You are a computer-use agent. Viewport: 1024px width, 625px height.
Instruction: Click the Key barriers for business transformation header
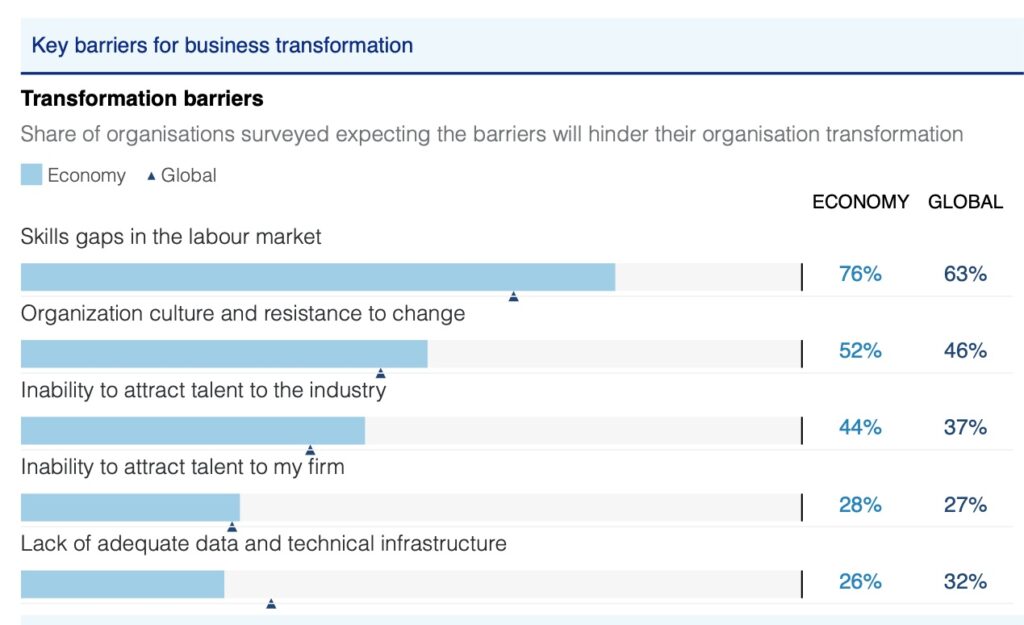pyautogui.click(x=222, y=45)
